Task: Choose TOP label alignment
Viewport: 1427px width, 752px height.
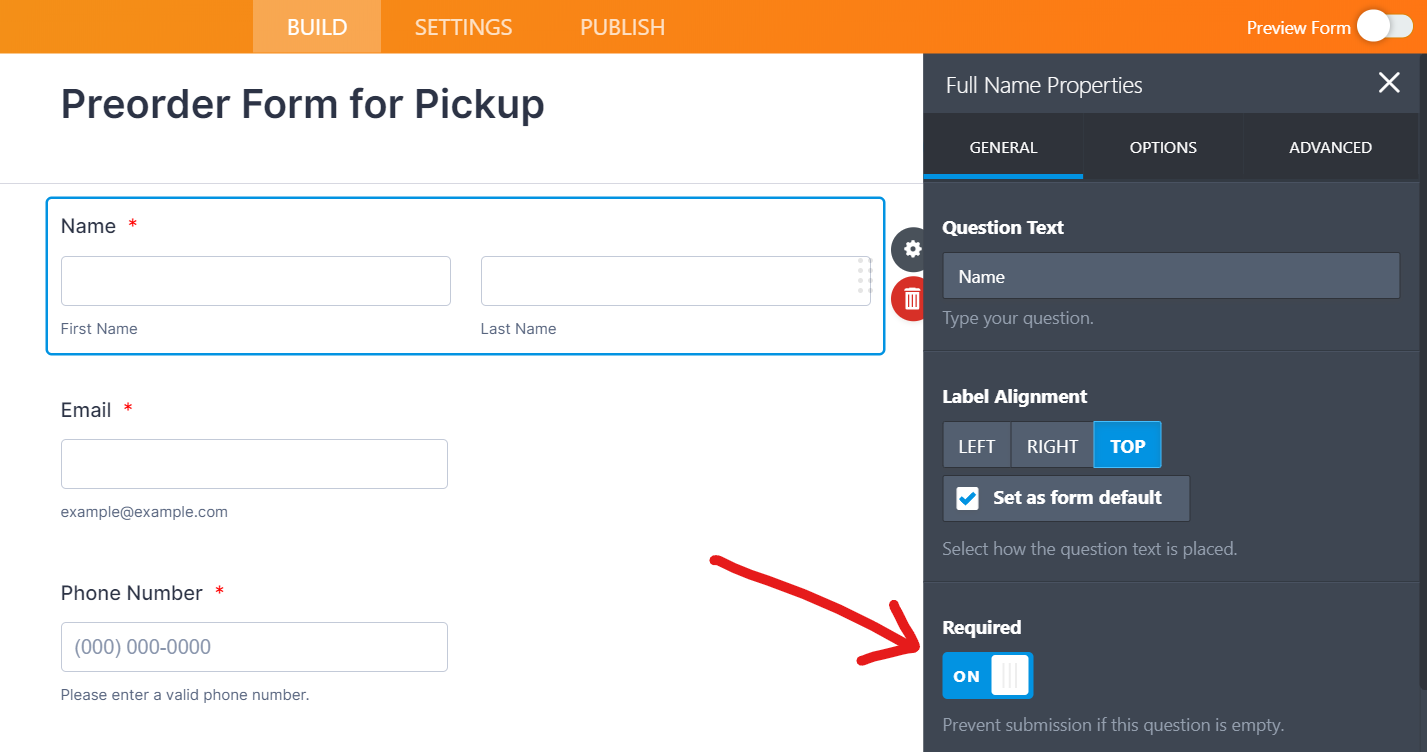Action: point(1127,446)
